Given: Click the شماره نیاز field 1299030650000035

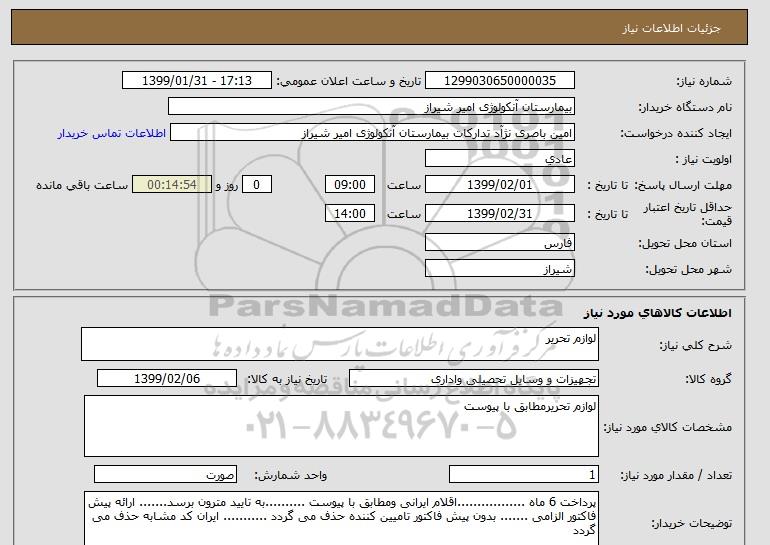Looking at the screenshot, I should pos(499,81).
